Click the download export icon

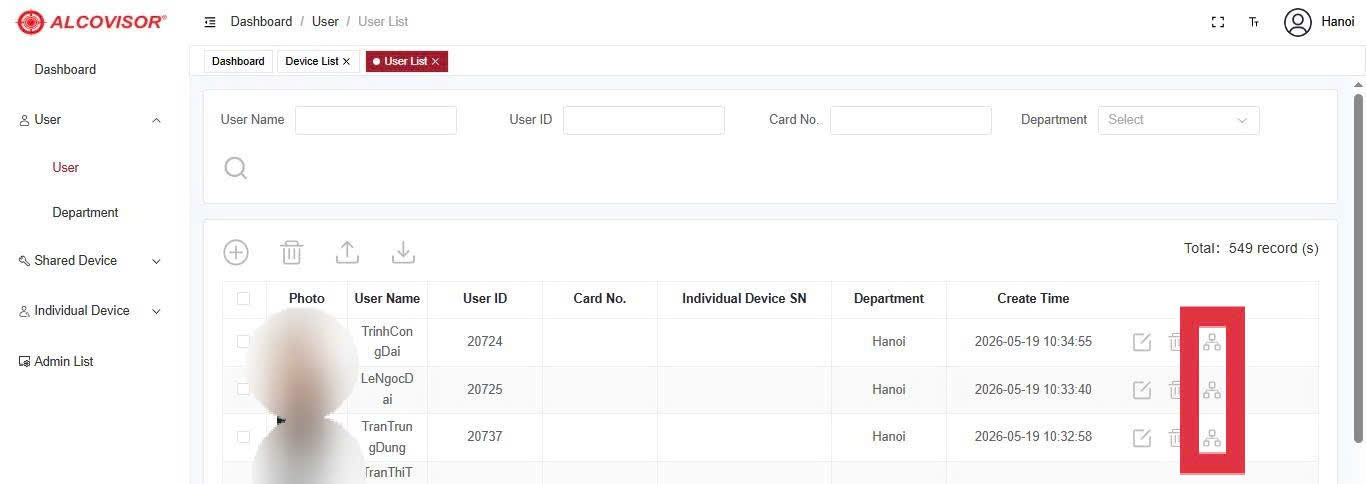[x=403, y=252]
